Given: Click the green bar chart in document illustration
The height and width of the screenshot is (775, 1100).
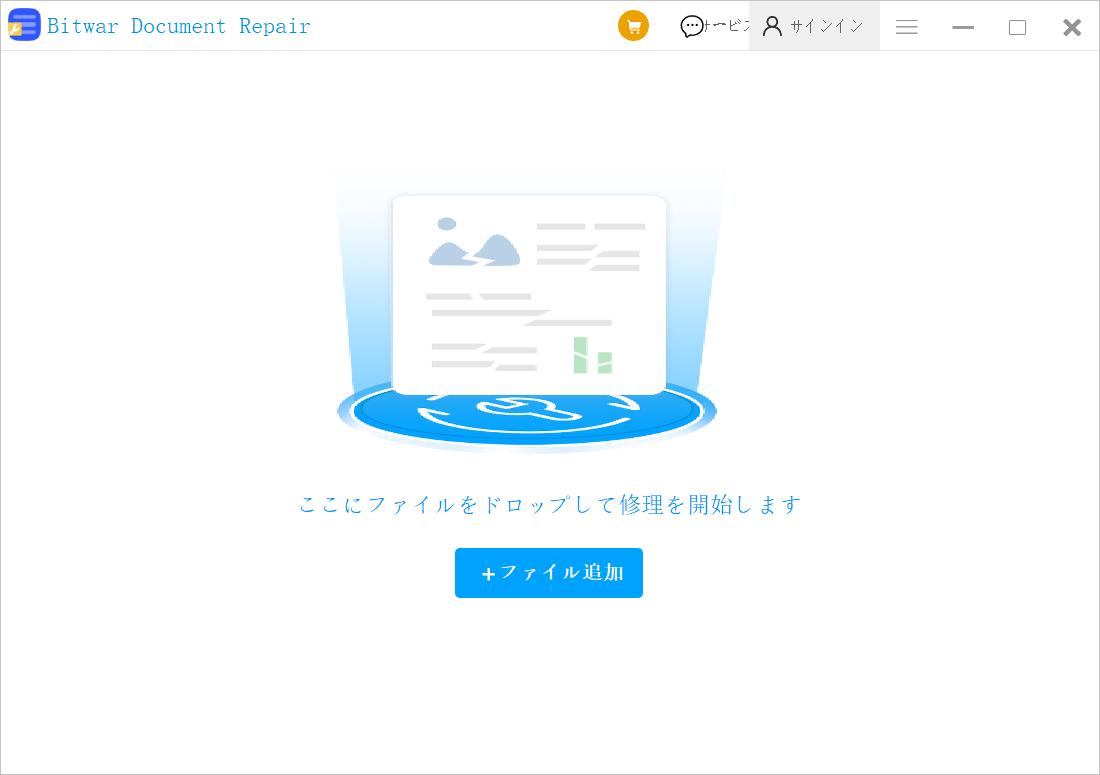Looking at the screenshot, I should [x=592, y=356].
